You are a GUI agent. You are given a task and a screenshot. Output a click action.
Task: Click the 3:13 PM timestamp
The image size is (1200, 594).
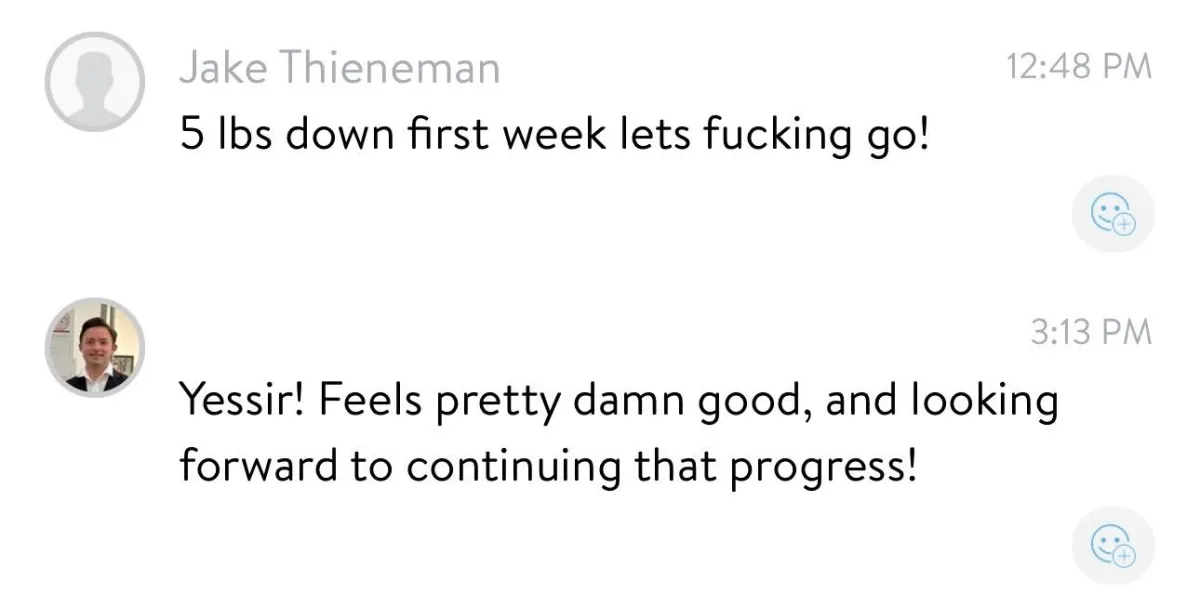[x=1091, y=332]
